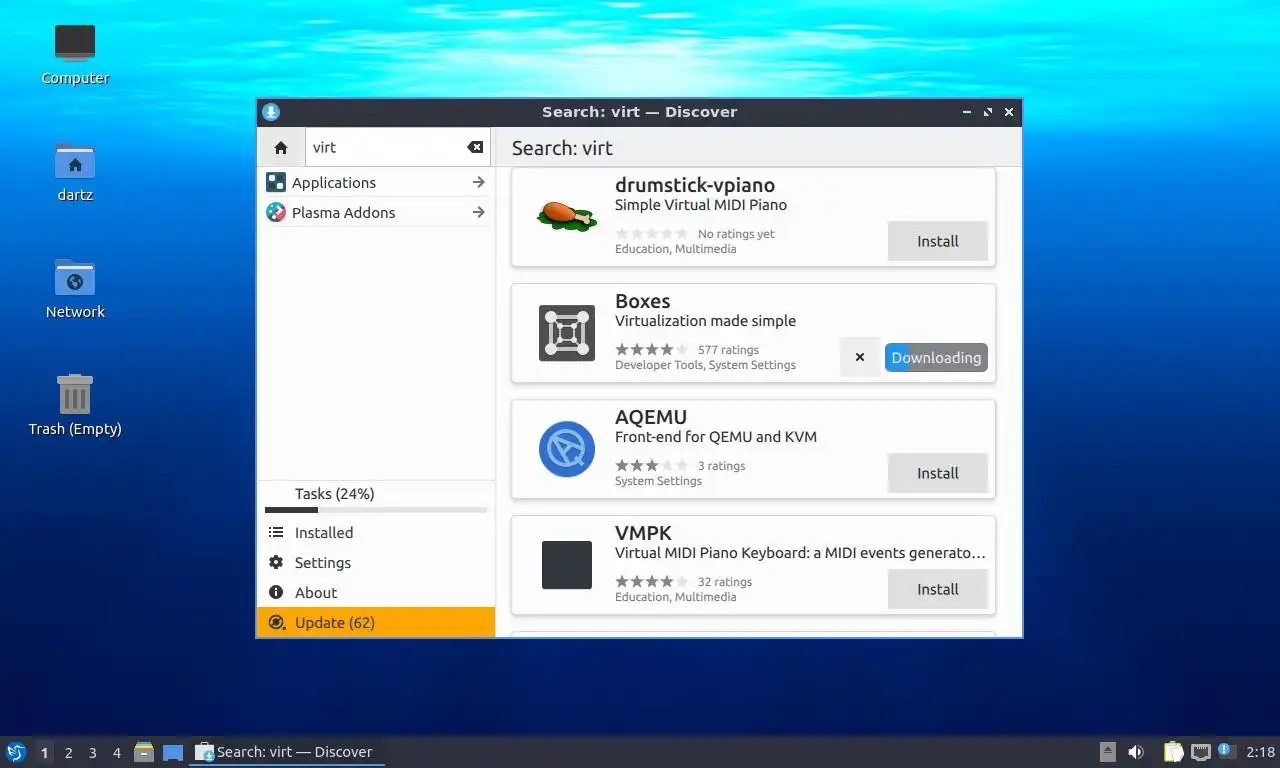Viewport: 1280px width, 768px height.
Task: Open the drumstick-vpiano title
Action: tap(695, 185)
